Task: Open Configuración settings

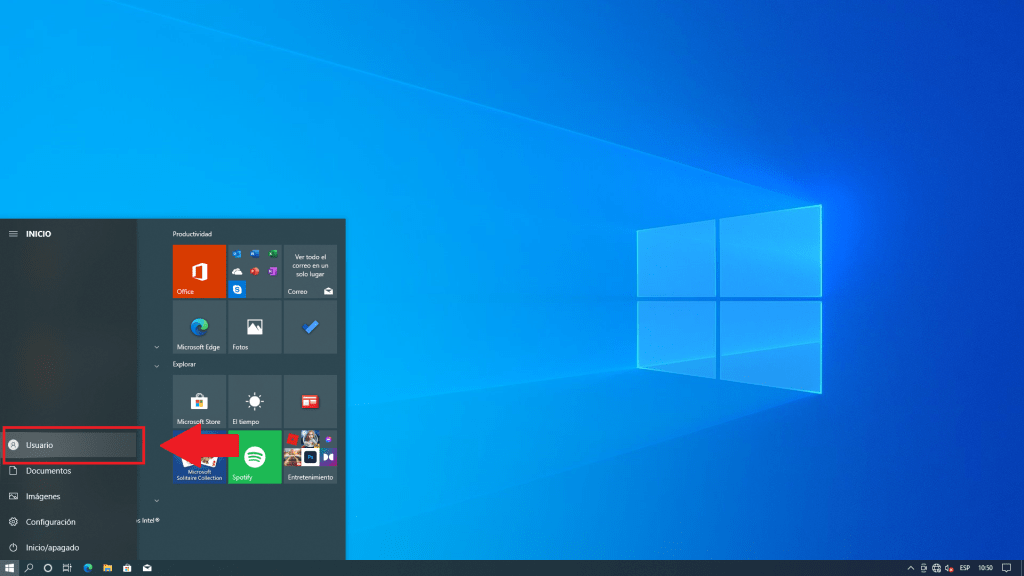Action: pyautogui.click(x=50, y=522)
